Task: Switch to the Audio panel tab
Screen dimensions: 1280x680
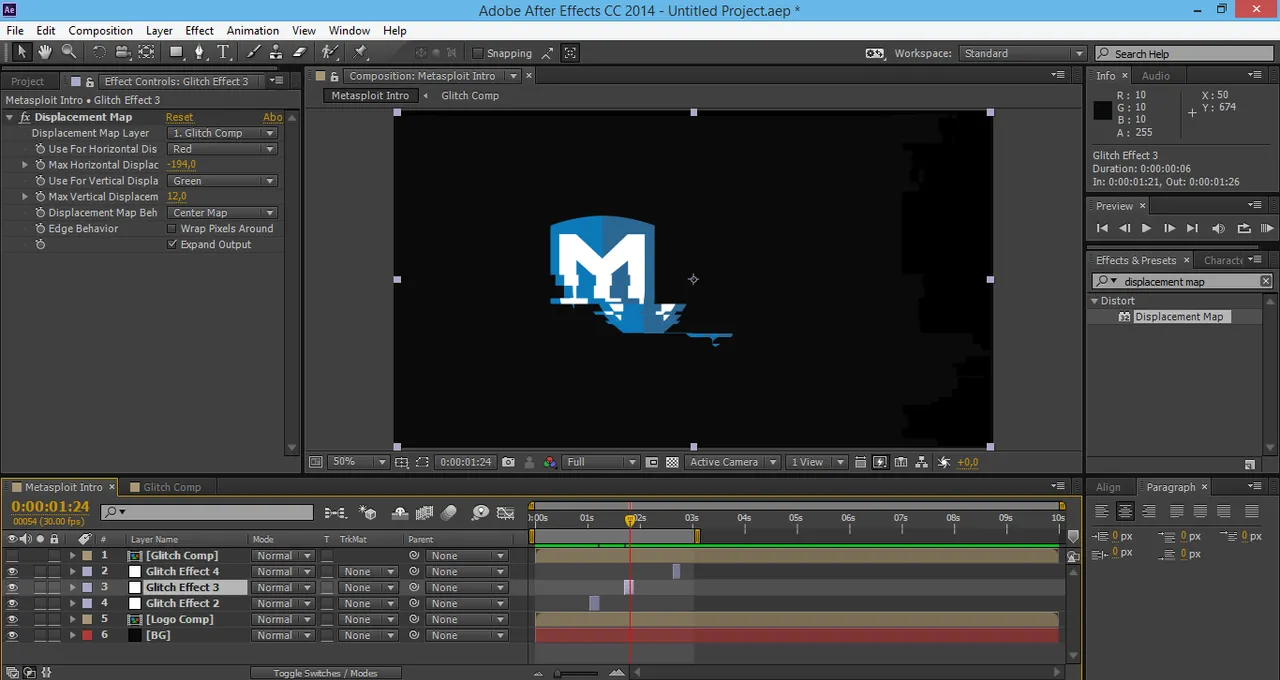Action: click(1156, 76)
